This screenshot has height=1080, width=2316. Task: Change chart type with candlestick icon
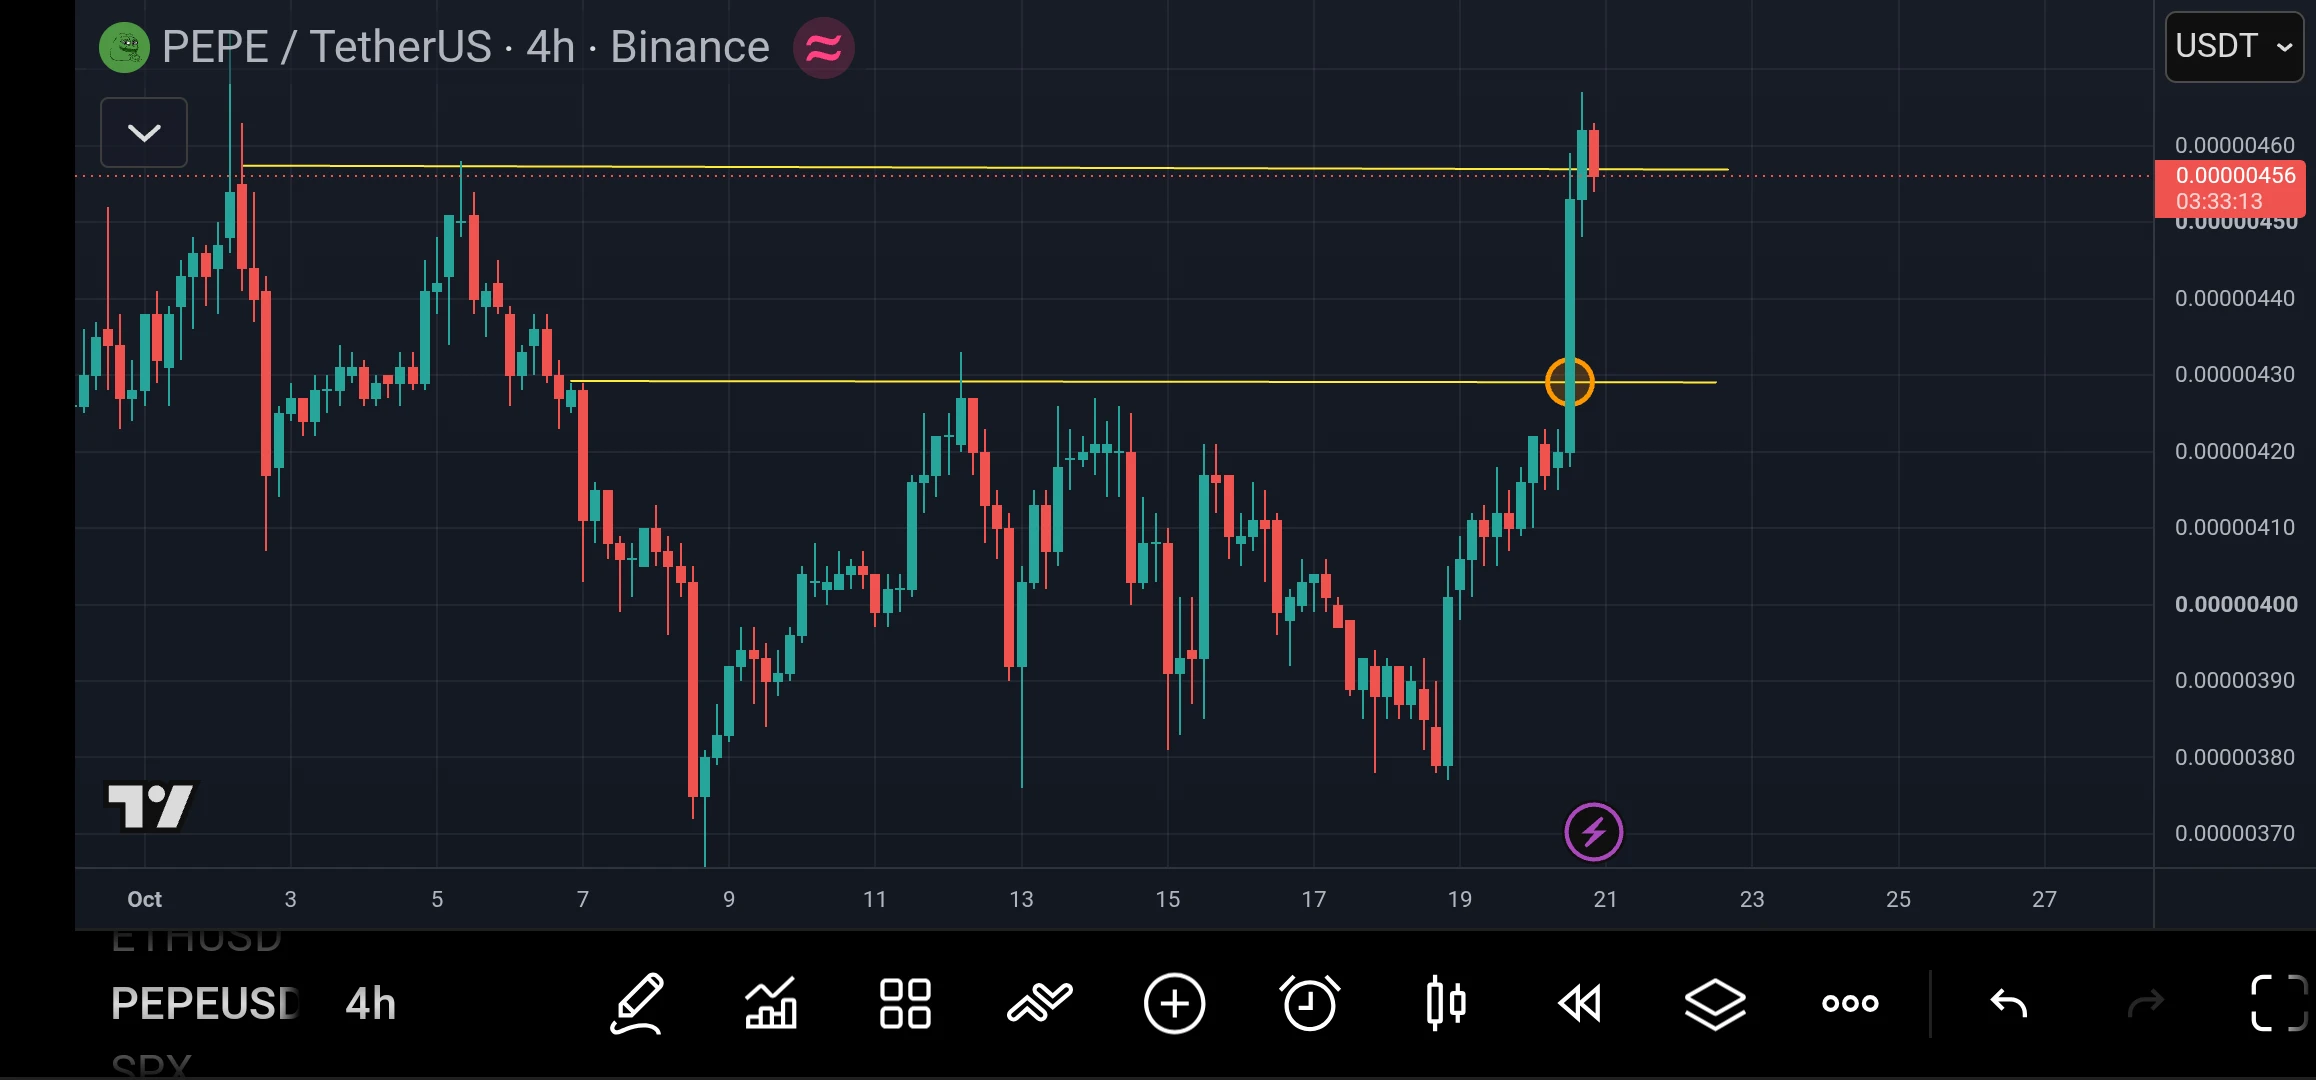point(1446,1003)
